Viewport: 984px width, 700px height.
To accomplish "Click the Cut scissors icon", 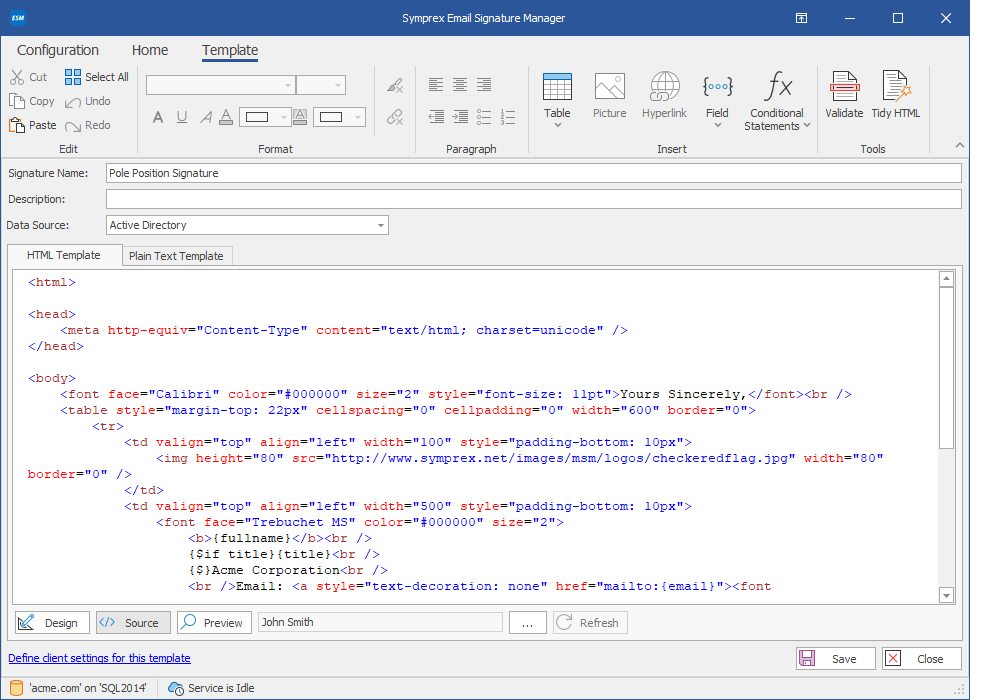I will click(18, 77).
